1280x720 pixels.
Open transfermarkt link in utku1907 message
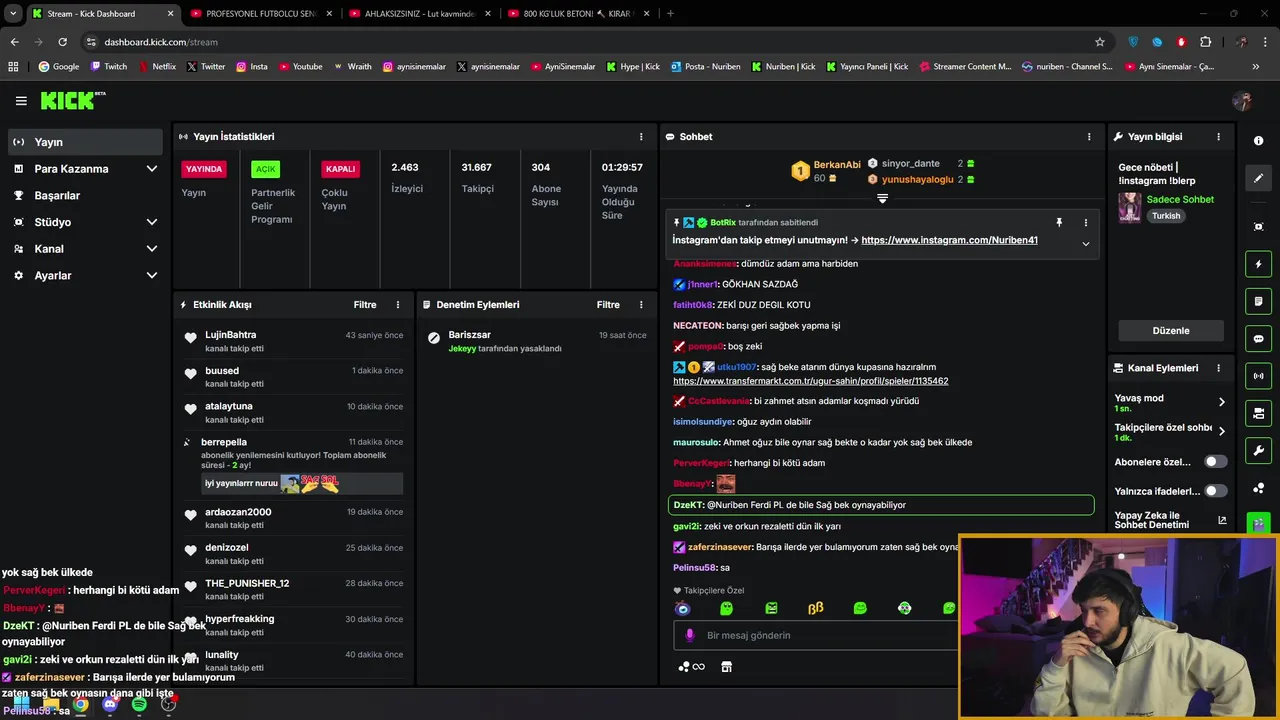tap(811, 381)
